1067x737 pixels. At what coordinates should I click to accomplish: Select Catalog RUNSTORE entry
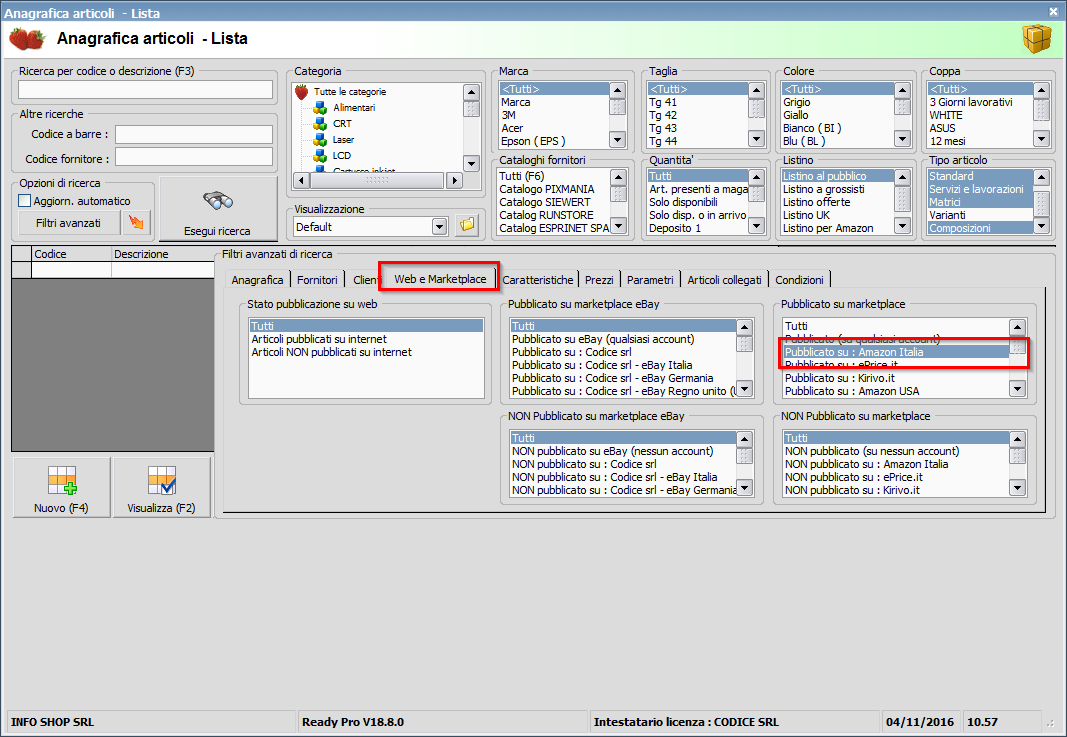(x=553, y=215)
